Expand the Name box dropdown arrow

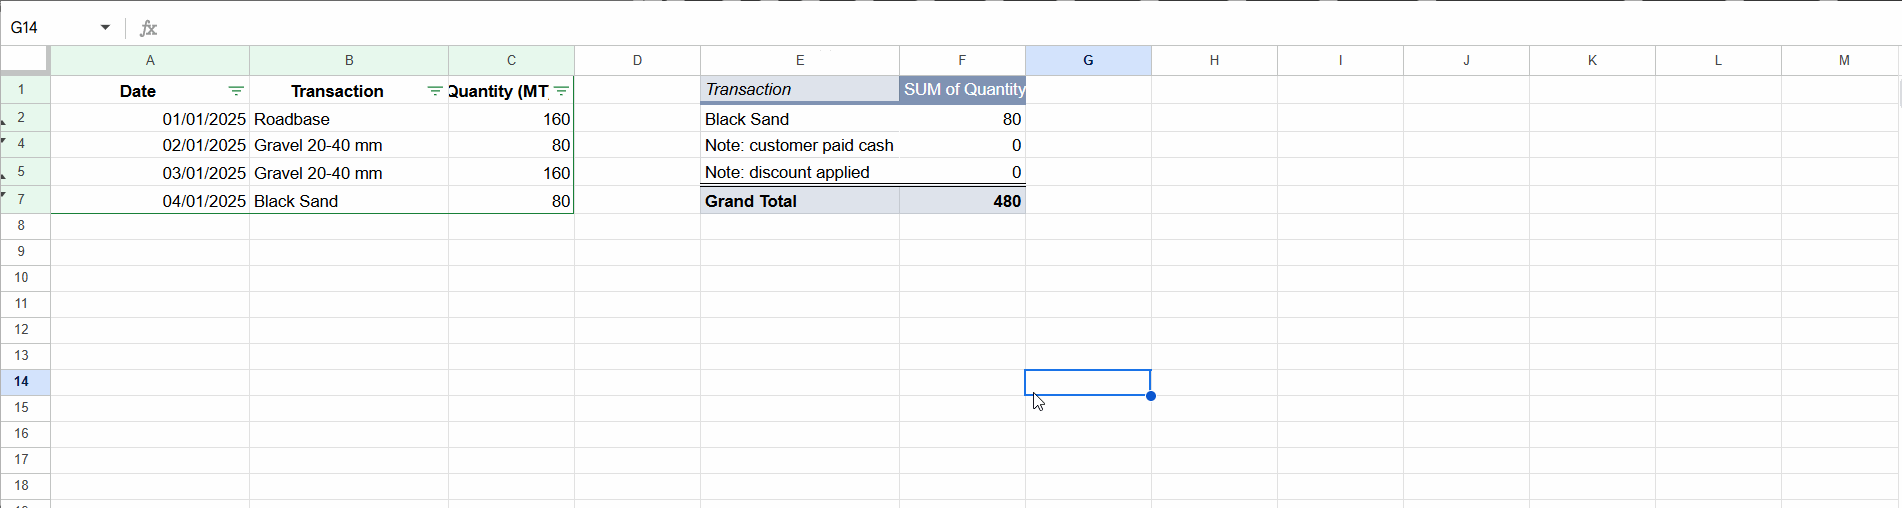(x=105, y=28)
